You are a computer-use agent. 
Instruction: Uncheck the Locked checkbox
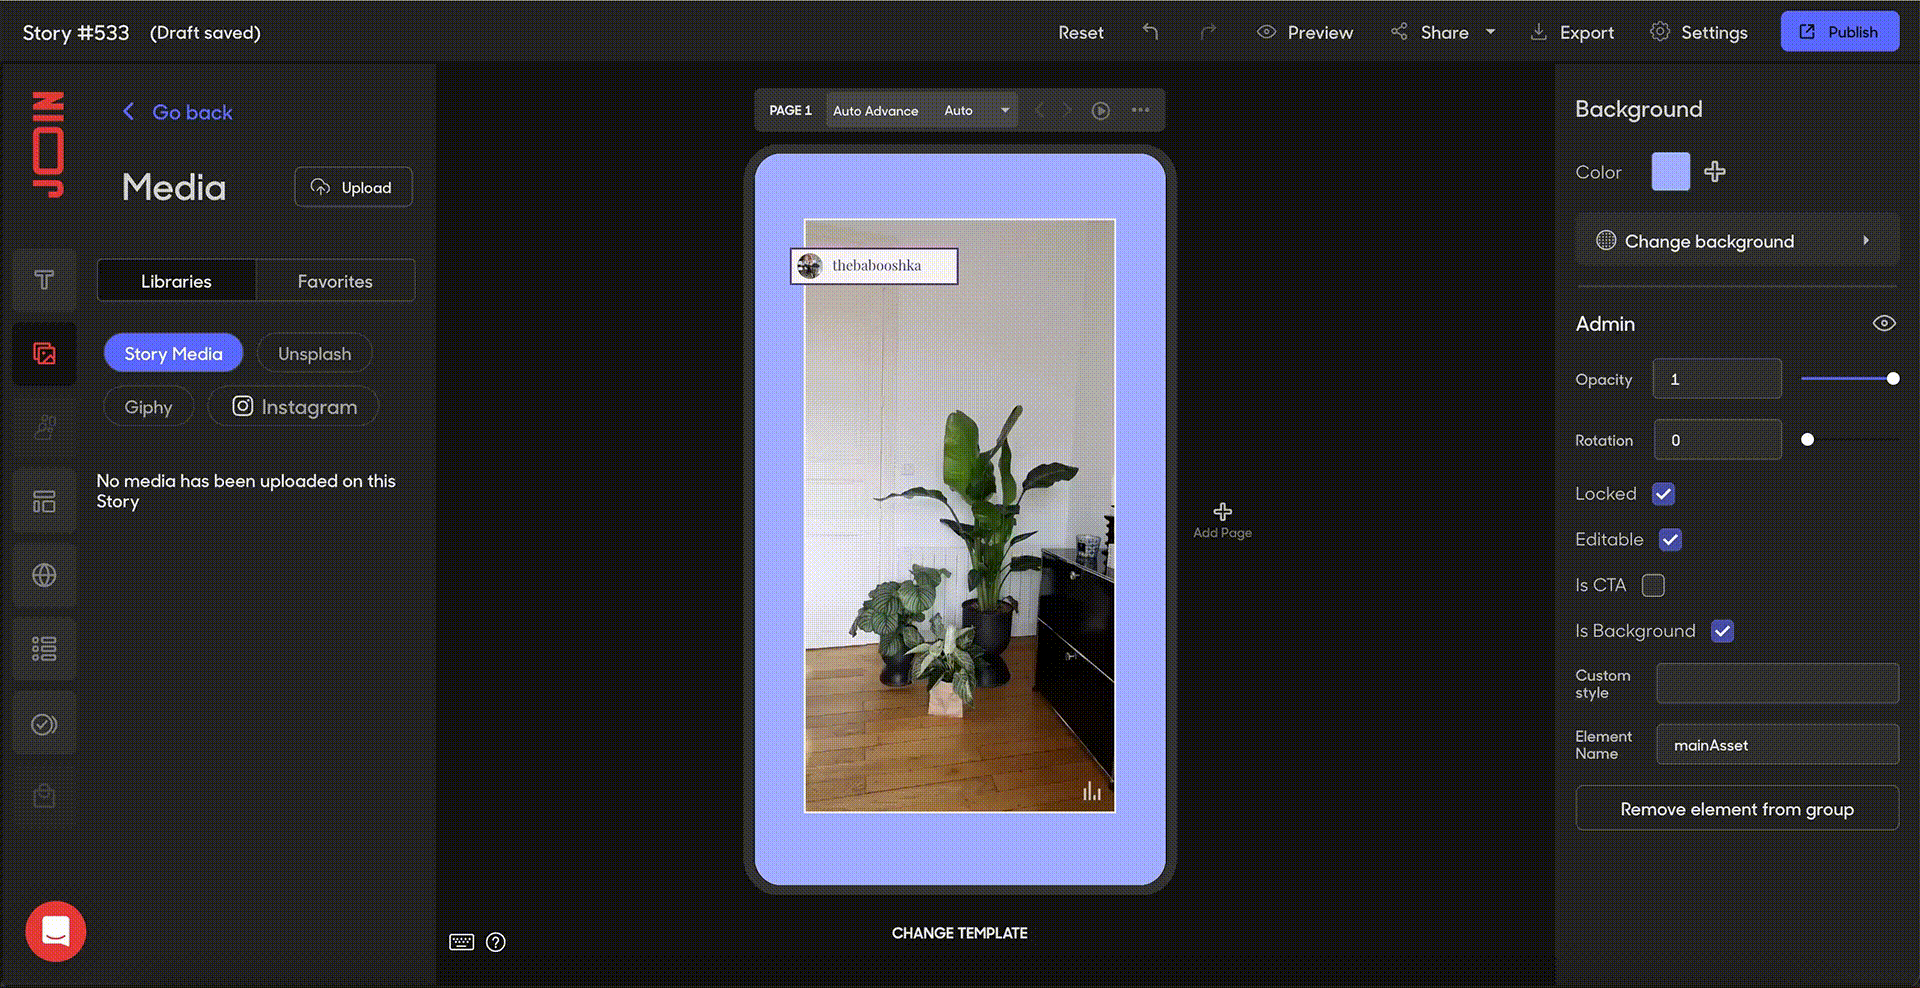click(x=1664, y=494)
